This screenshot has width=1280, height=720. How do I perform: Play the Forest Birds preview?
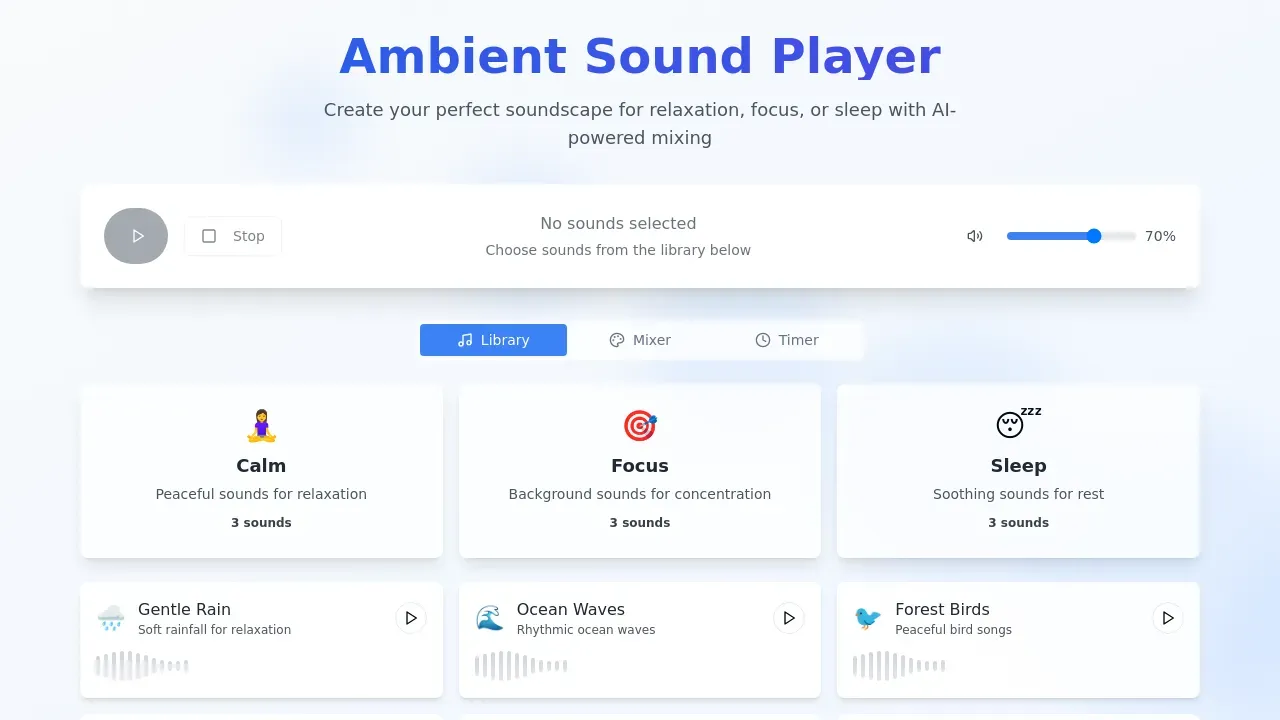1167,618
